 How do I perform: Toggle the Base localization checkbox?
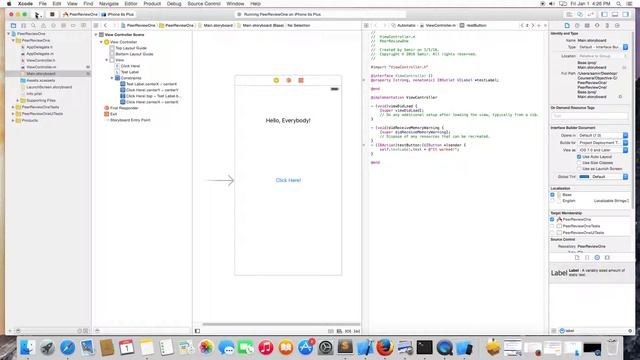(552, 195)
